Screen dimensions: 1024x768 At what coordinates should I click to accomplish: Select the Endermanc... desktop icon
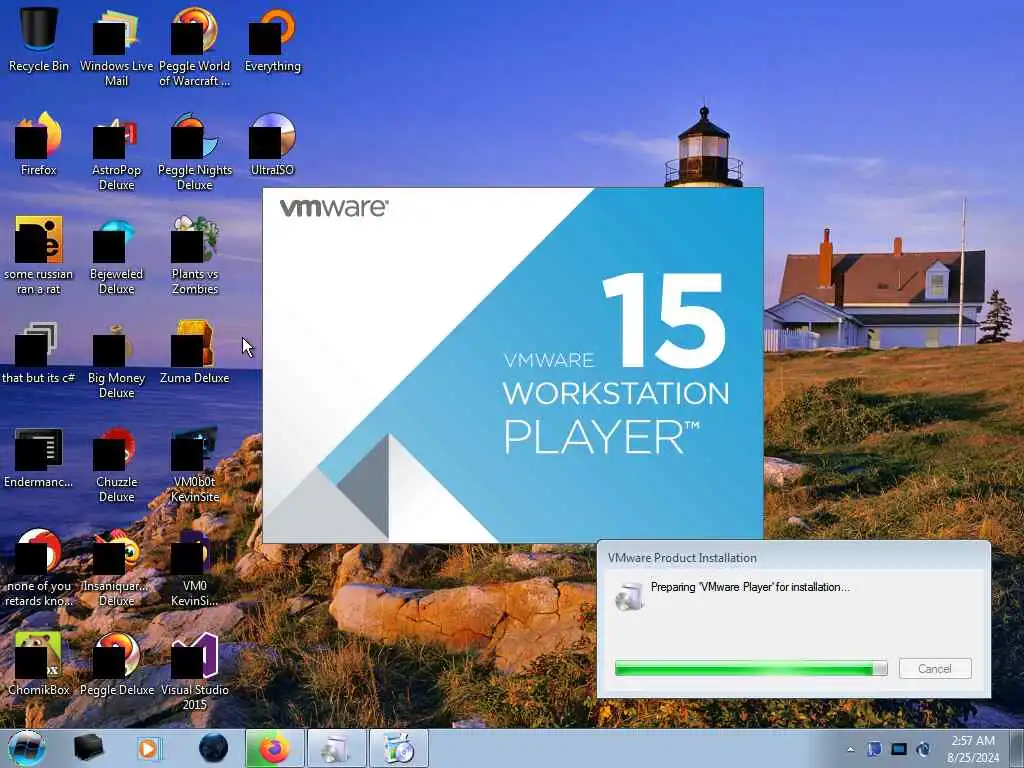[39, 457]
